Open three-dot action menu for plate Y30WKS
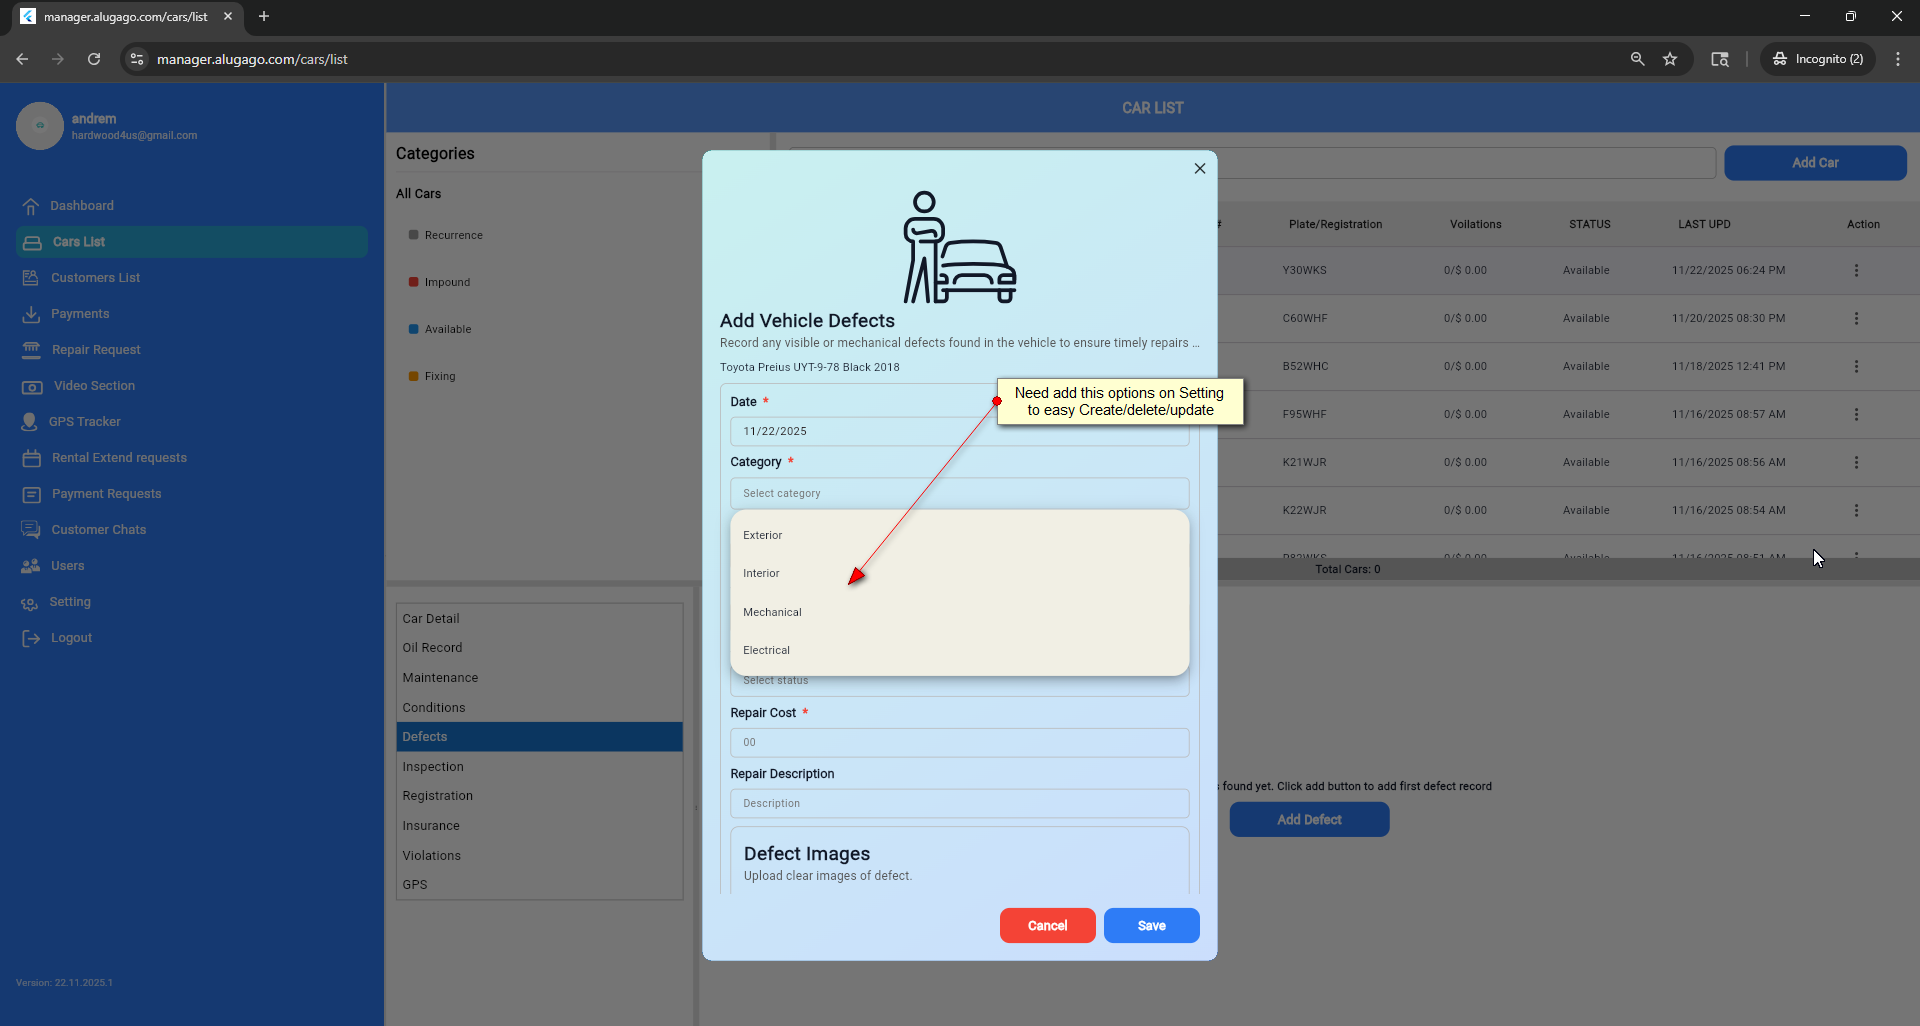The height and width of the screenshot is (1026, 1920). (1856, 271)
